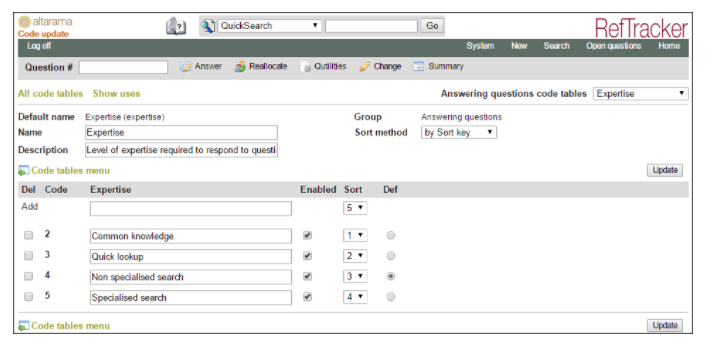Open the Open questions menu item
Screen dimensions: 718x361
614,46
